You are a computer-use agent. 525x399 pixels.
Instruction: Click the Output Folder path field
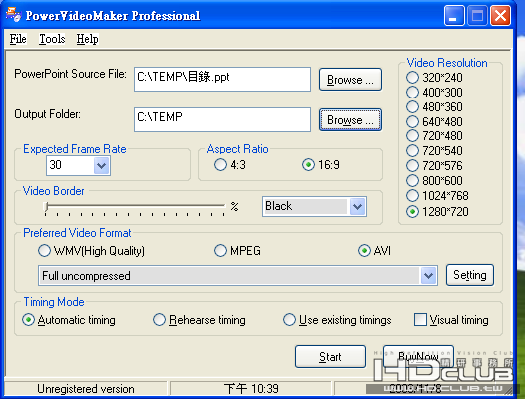point(222,119)
